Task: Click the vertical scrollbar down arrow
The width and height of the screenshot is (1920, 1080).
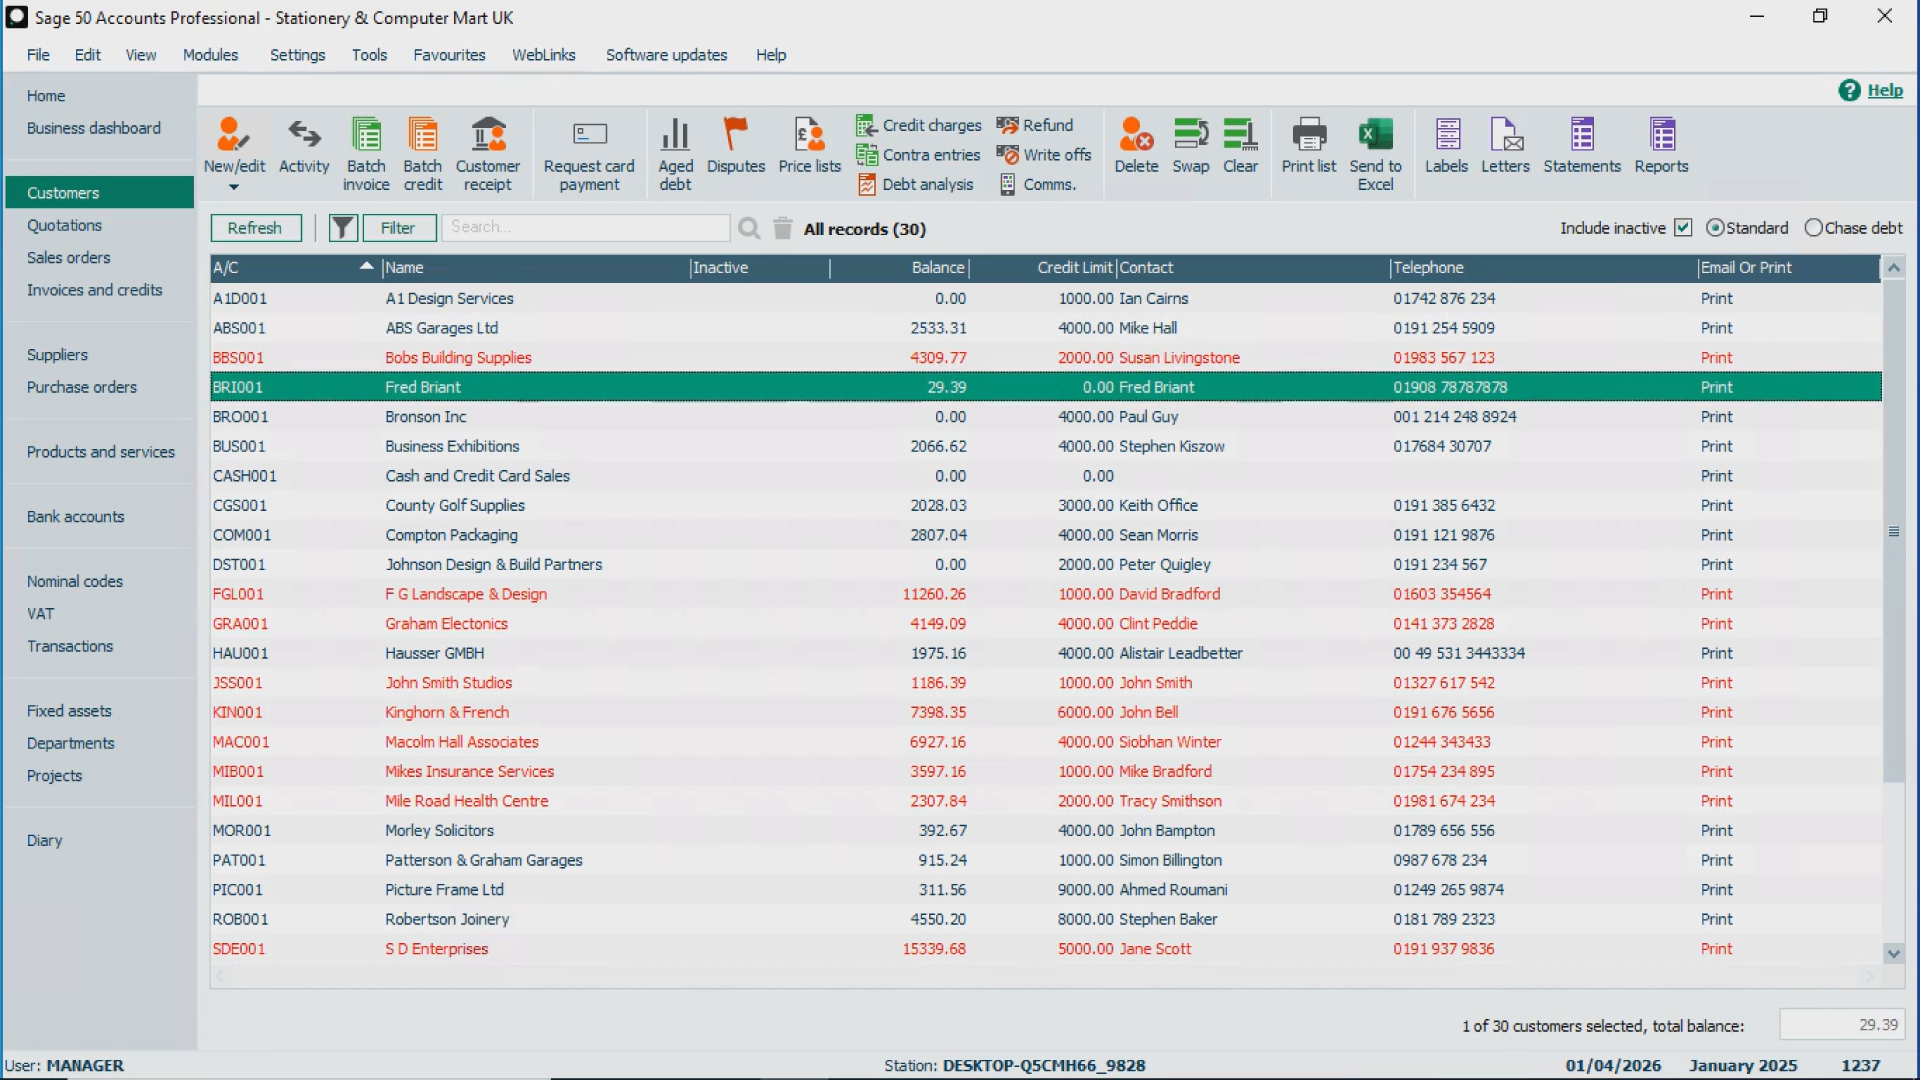Action: coord(1893,954)
